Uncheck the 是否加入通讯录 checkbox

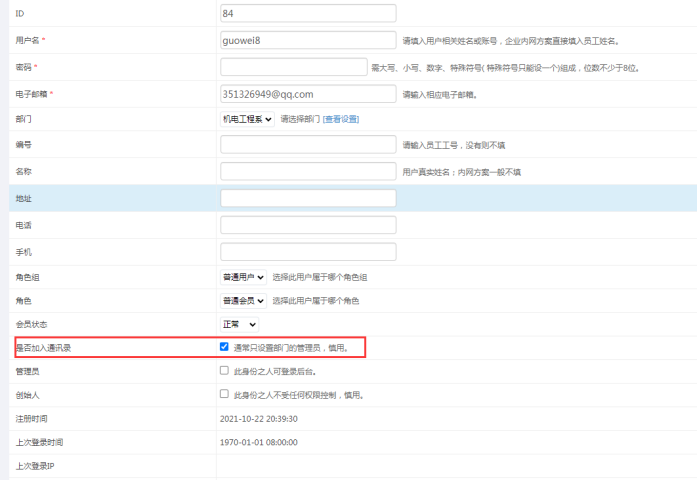point(224,348)
